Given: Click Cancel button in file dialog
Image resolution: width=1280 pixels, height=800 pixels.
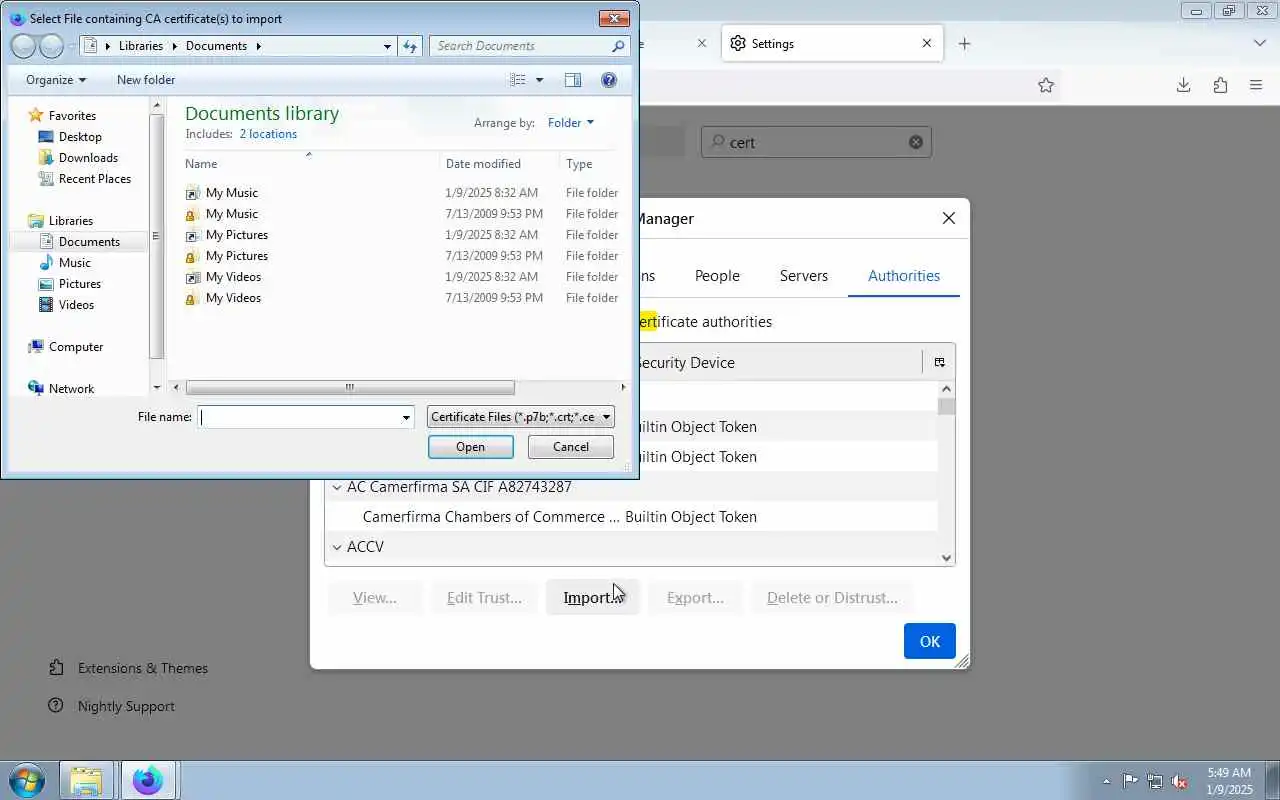Looking at the screenshot, I should click(571, 447).
